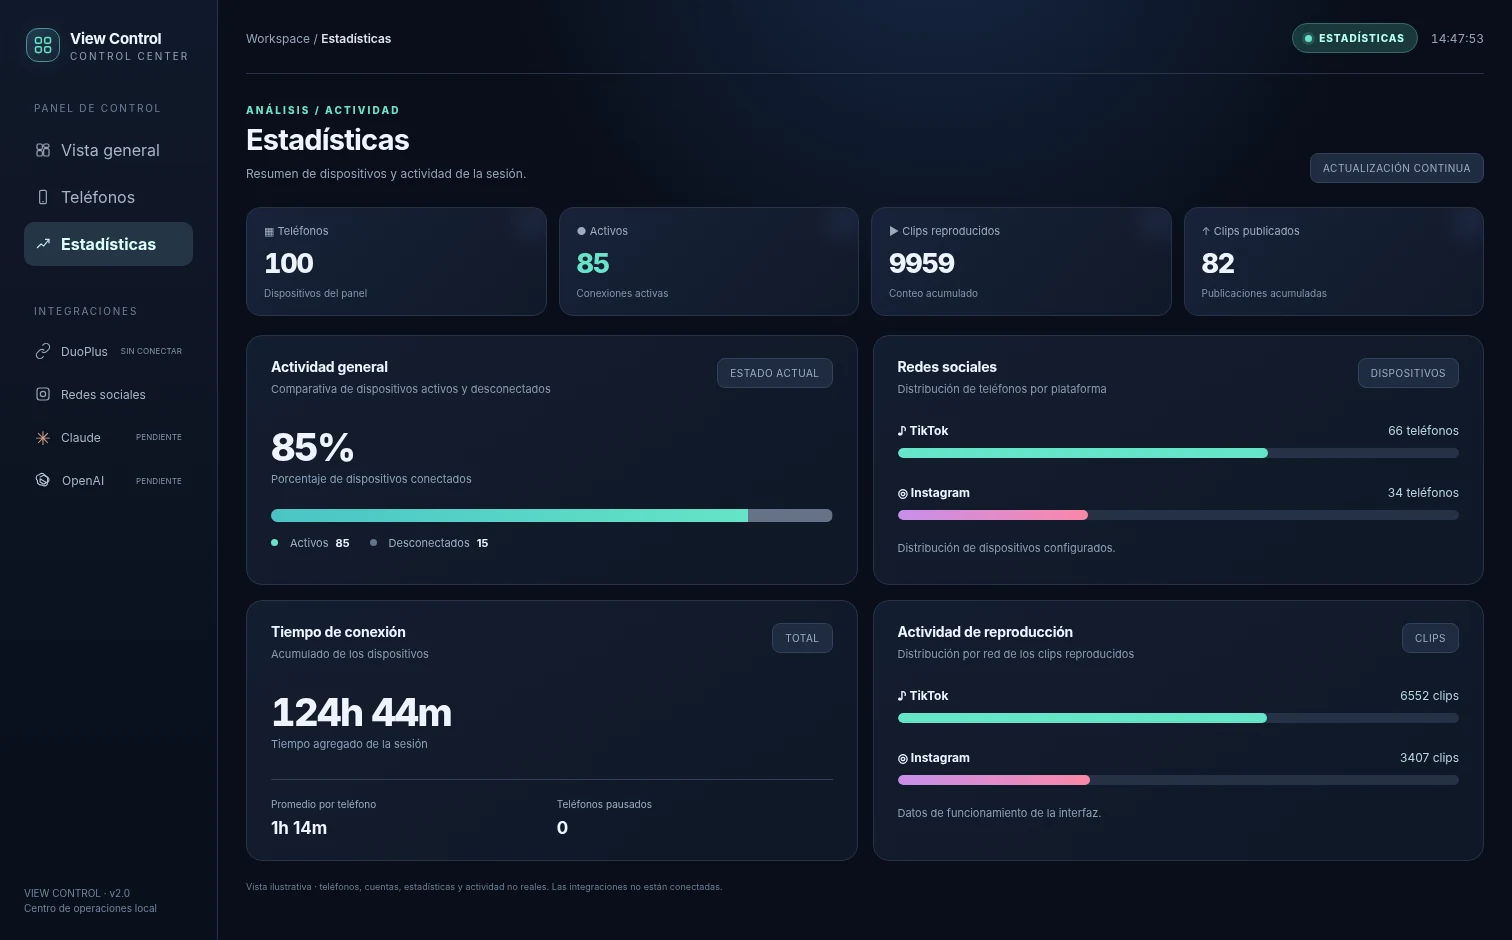This screenshot has width=1512, height=940.
Task: Click the up-arrow icon beside Clips publicados
Action: (1206, 231)
